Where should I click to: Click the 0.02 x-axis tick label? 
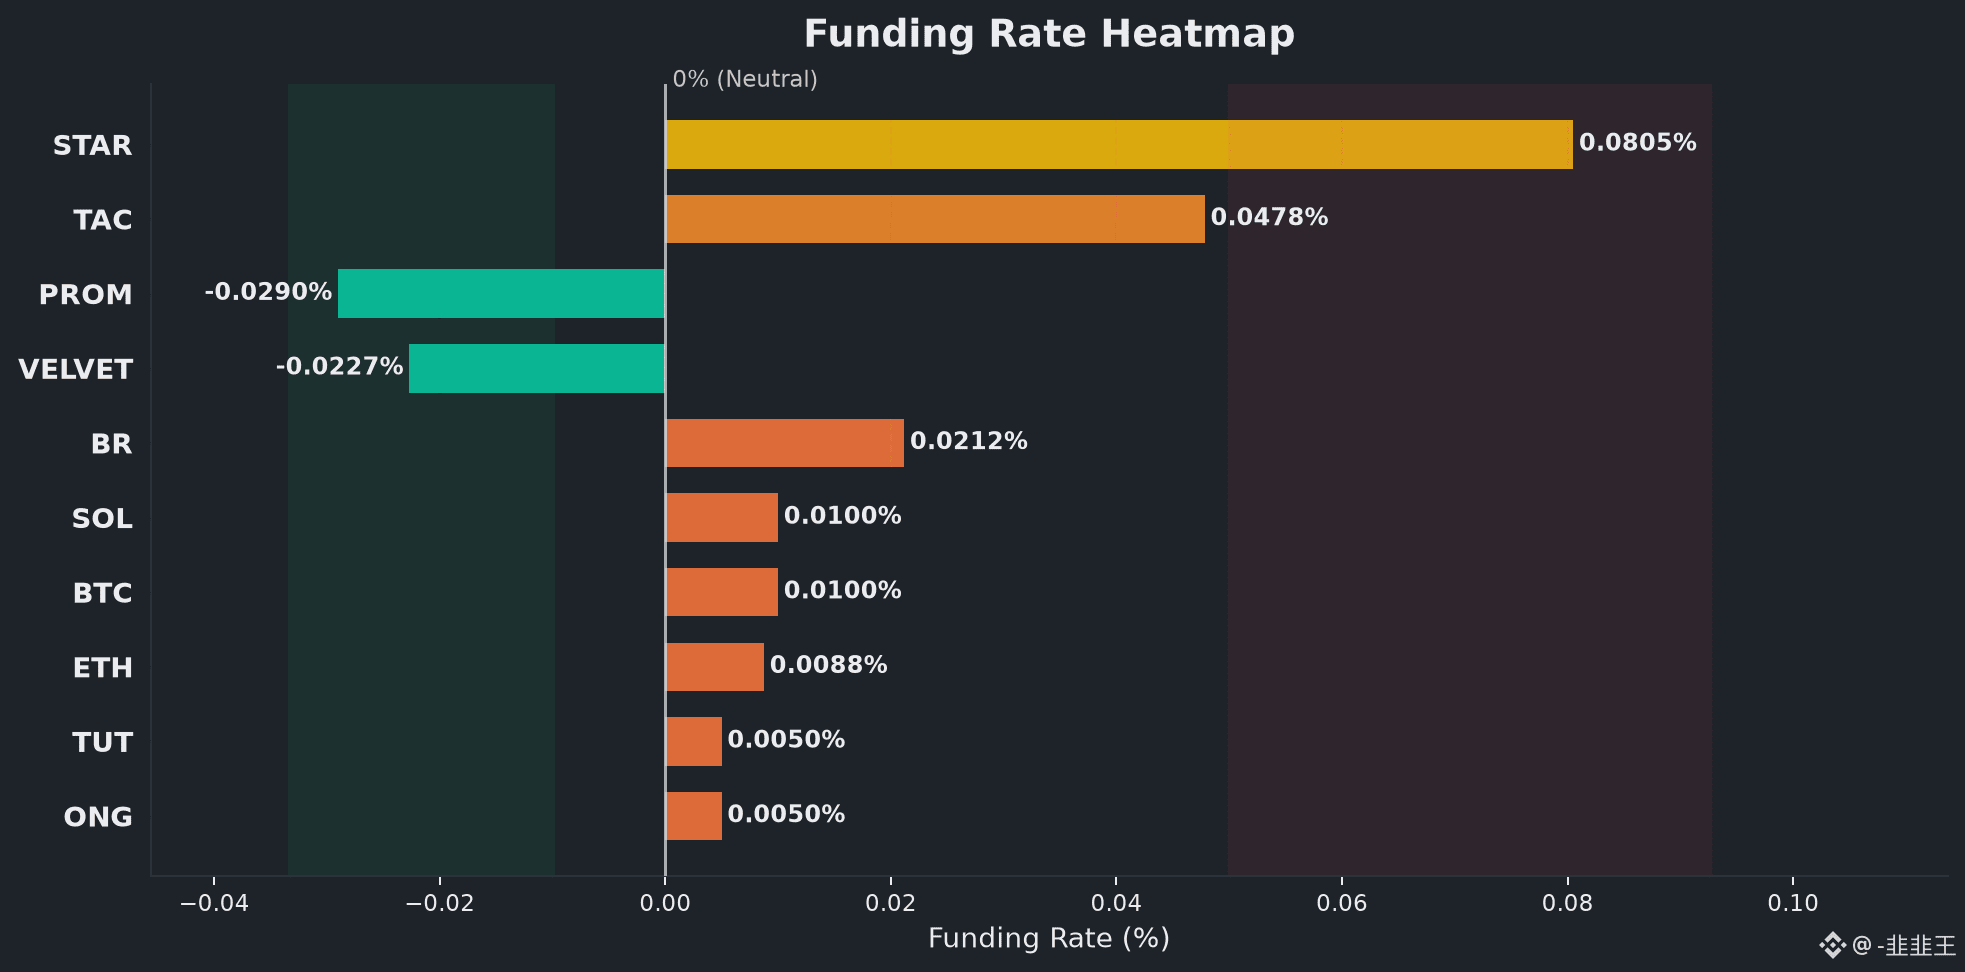(891, 904)
